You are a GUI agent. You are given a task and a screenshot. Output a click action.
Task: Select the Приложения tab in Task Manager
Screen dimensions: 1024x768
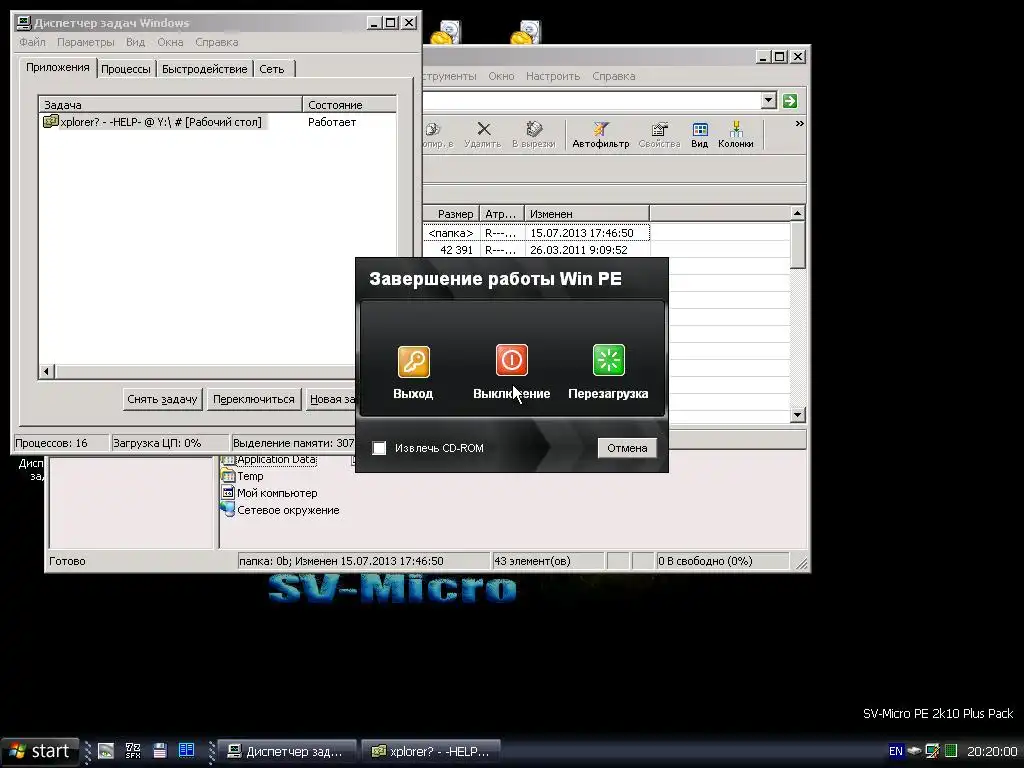click(x=57, y=67)
